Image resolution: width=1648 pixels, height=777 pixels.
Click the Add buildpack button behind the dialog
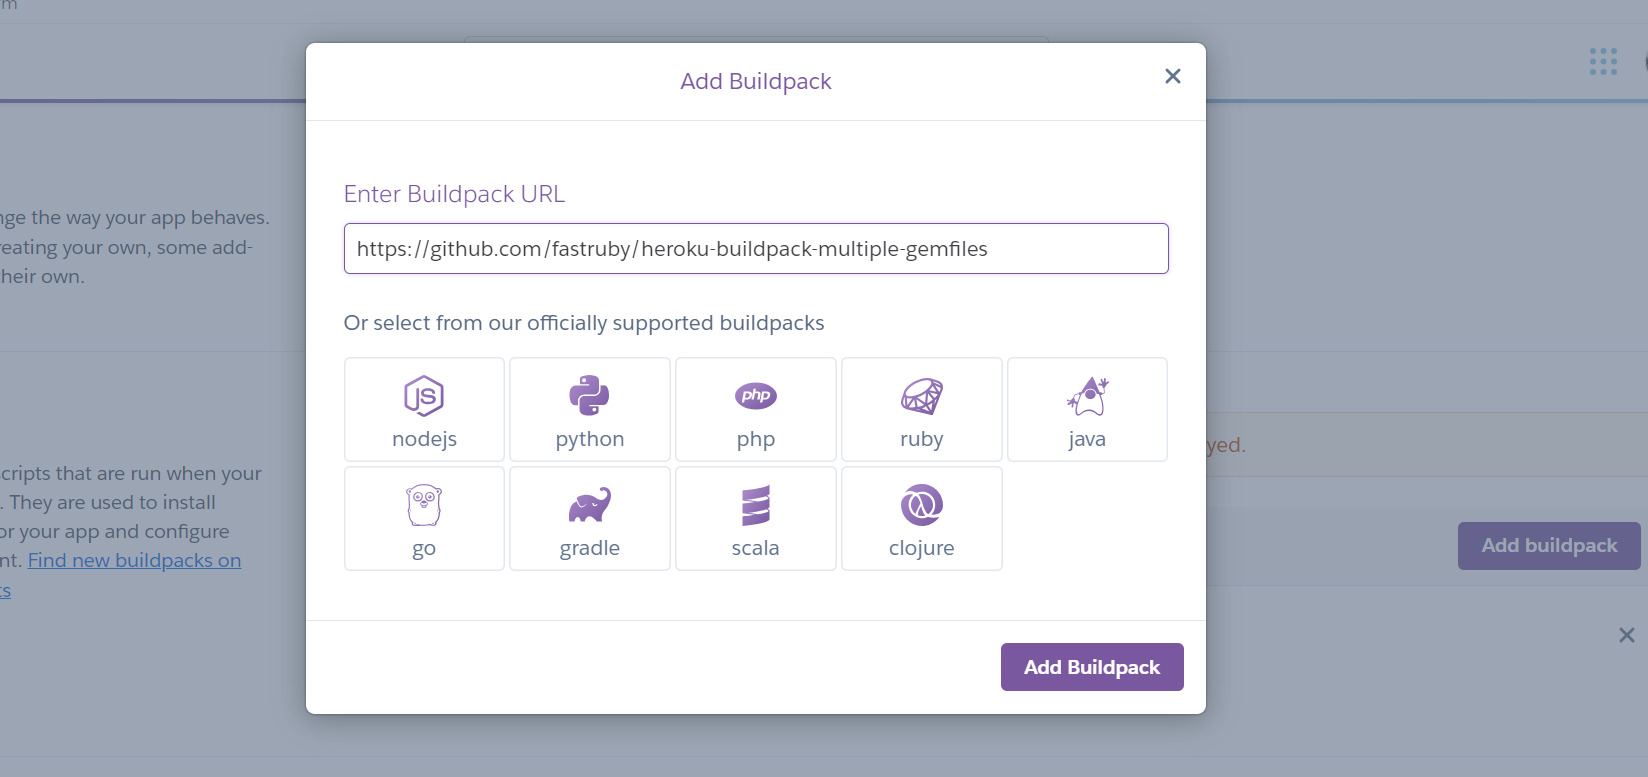pyautogui.click(x=1548, y=546)
